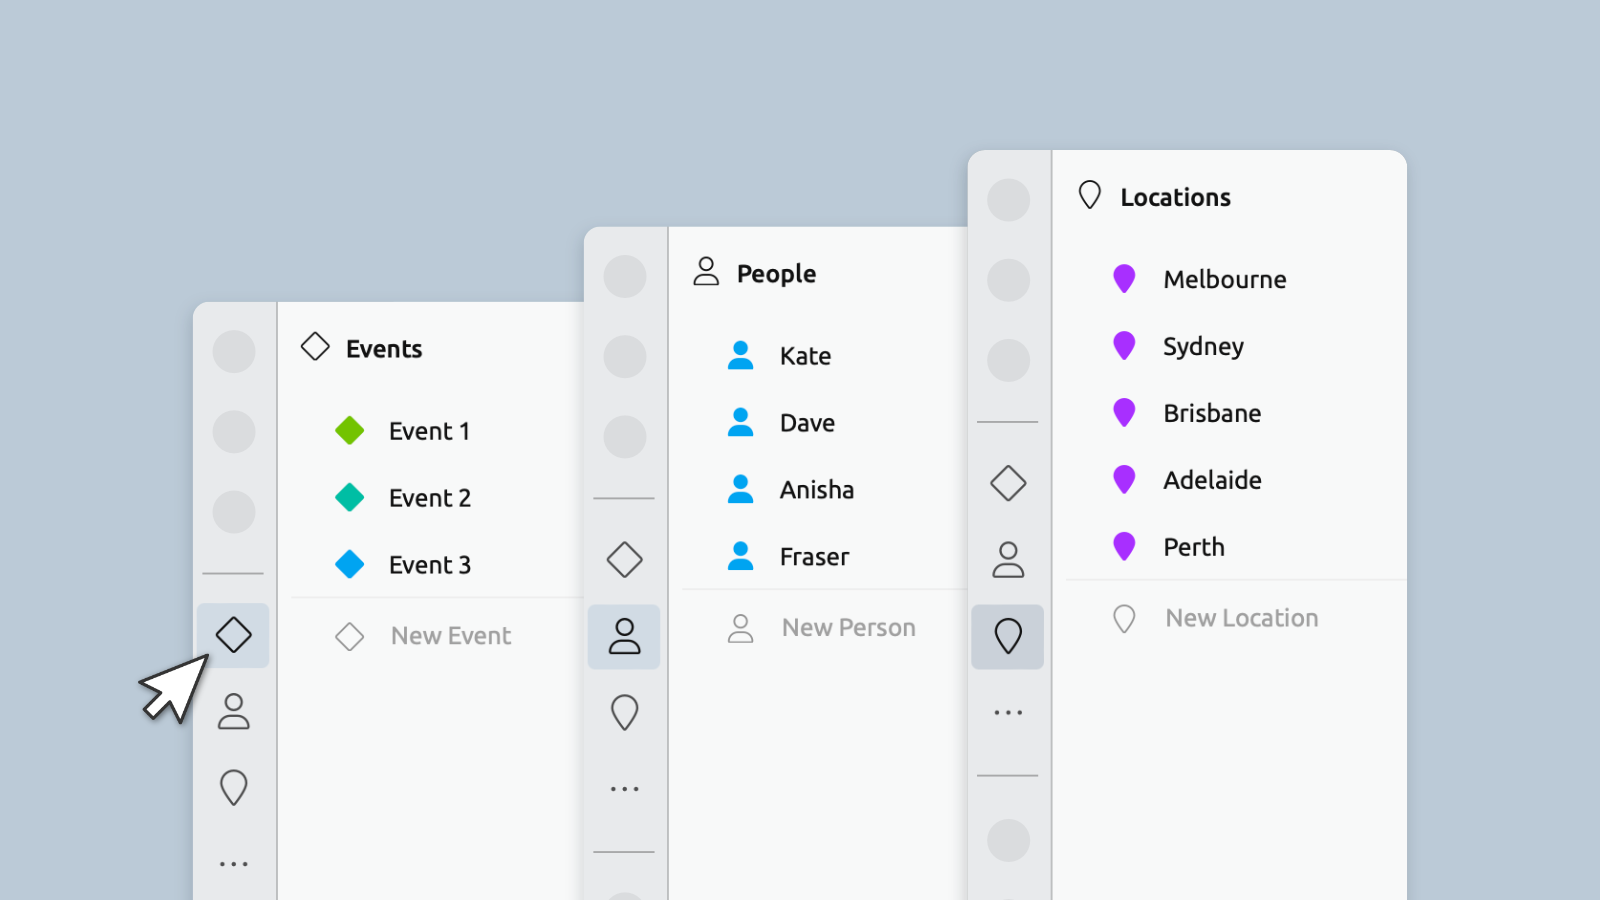Select the Events diamond icon in Events sidebar
Viewport: 1600px width, 900px height.
point(233,634)
